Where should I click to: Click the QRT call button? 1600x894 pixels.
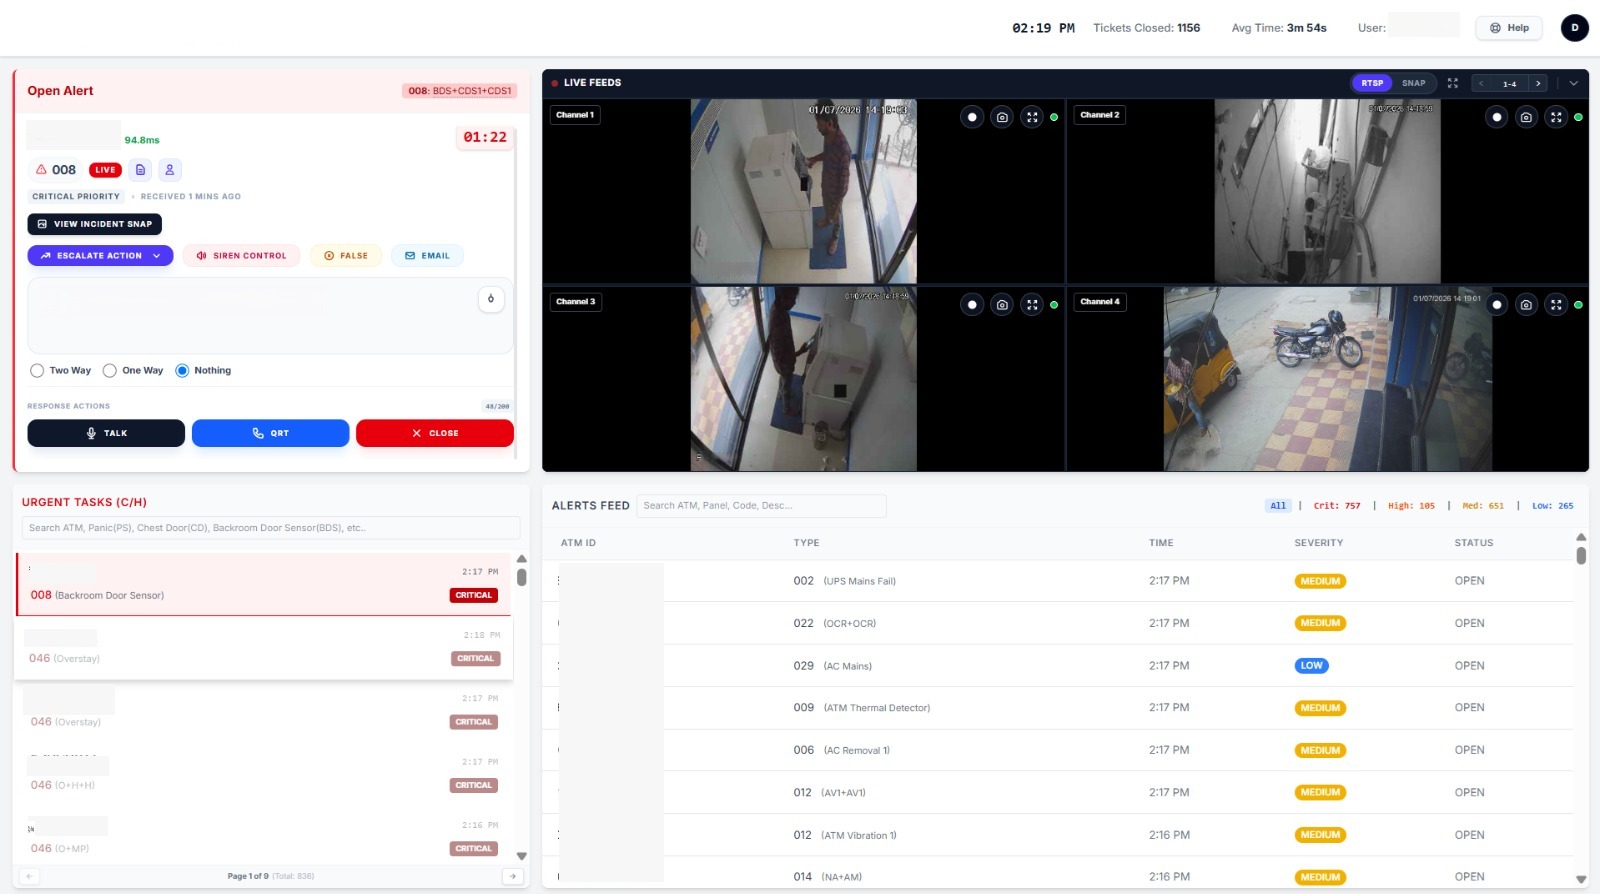[270, 433]
